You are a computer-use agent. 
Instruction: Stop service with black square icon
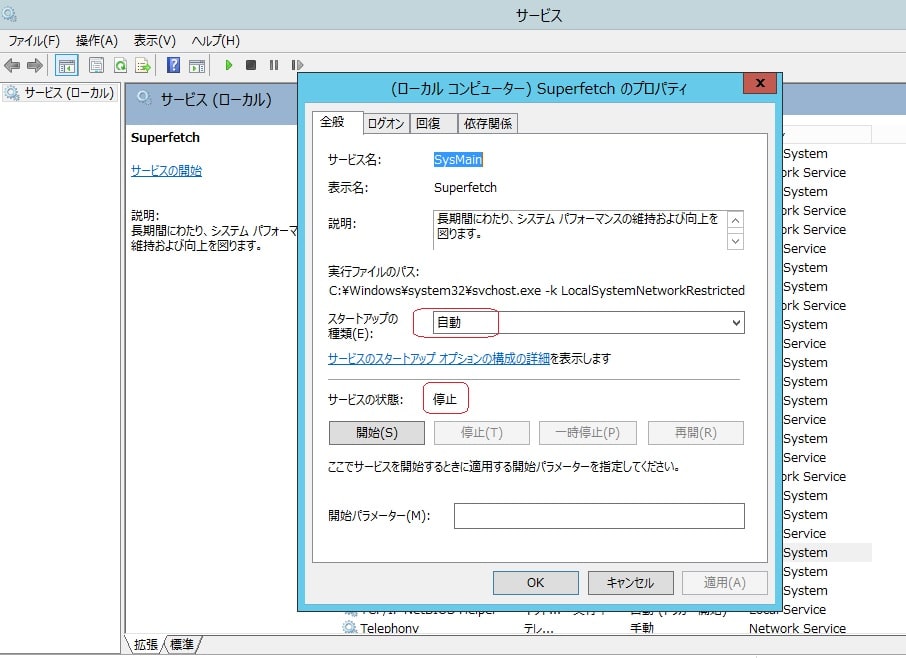click(x=251, y=65)
